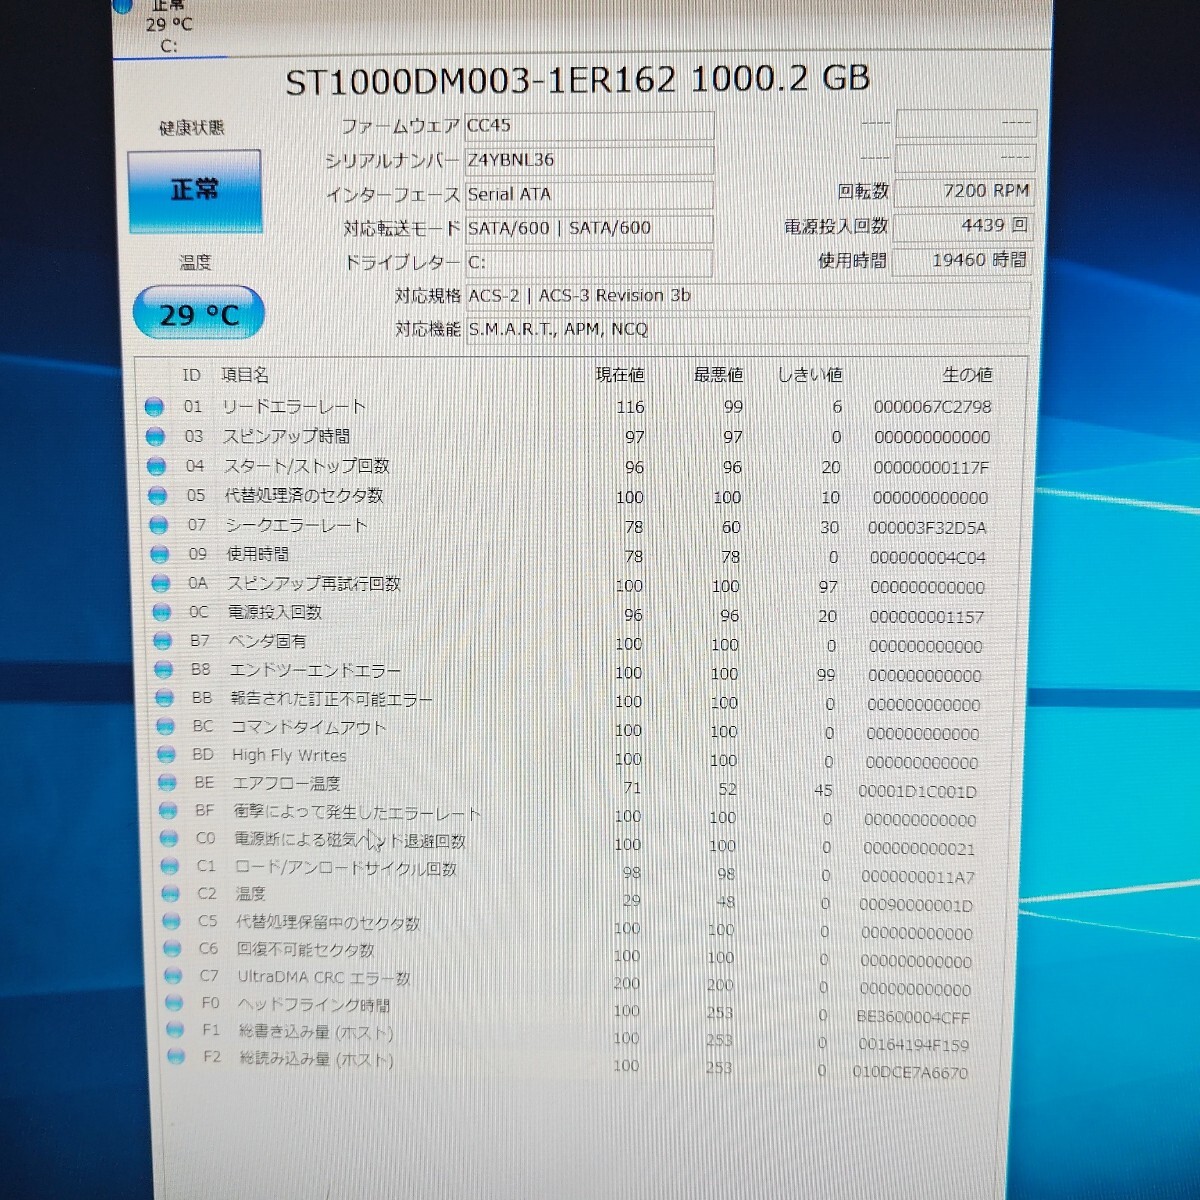Click status icon for B8 エンドツーエンドエラー
Screen dimensions: 1200x1200
(163, 670)
